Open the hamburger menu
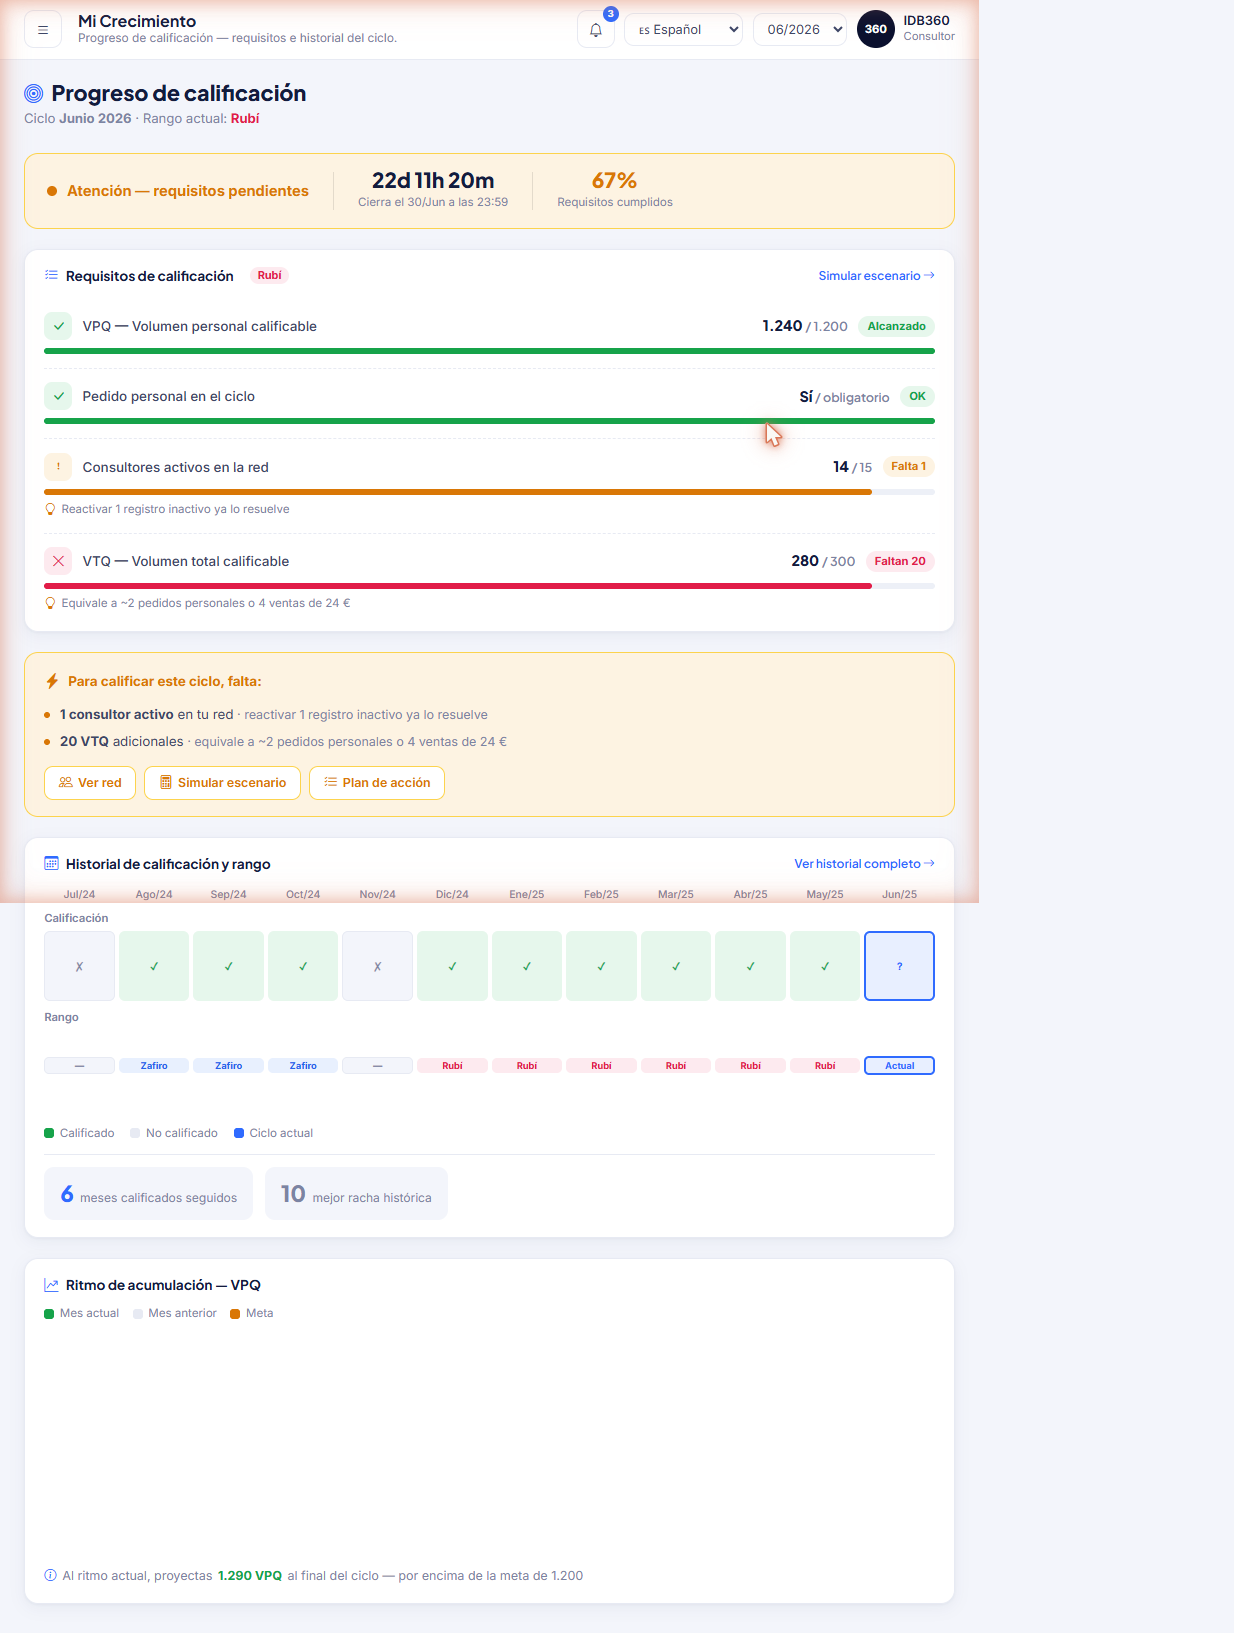This screenshot has height=1633, width=1234. pyautogui.click(x=43, y=30)
